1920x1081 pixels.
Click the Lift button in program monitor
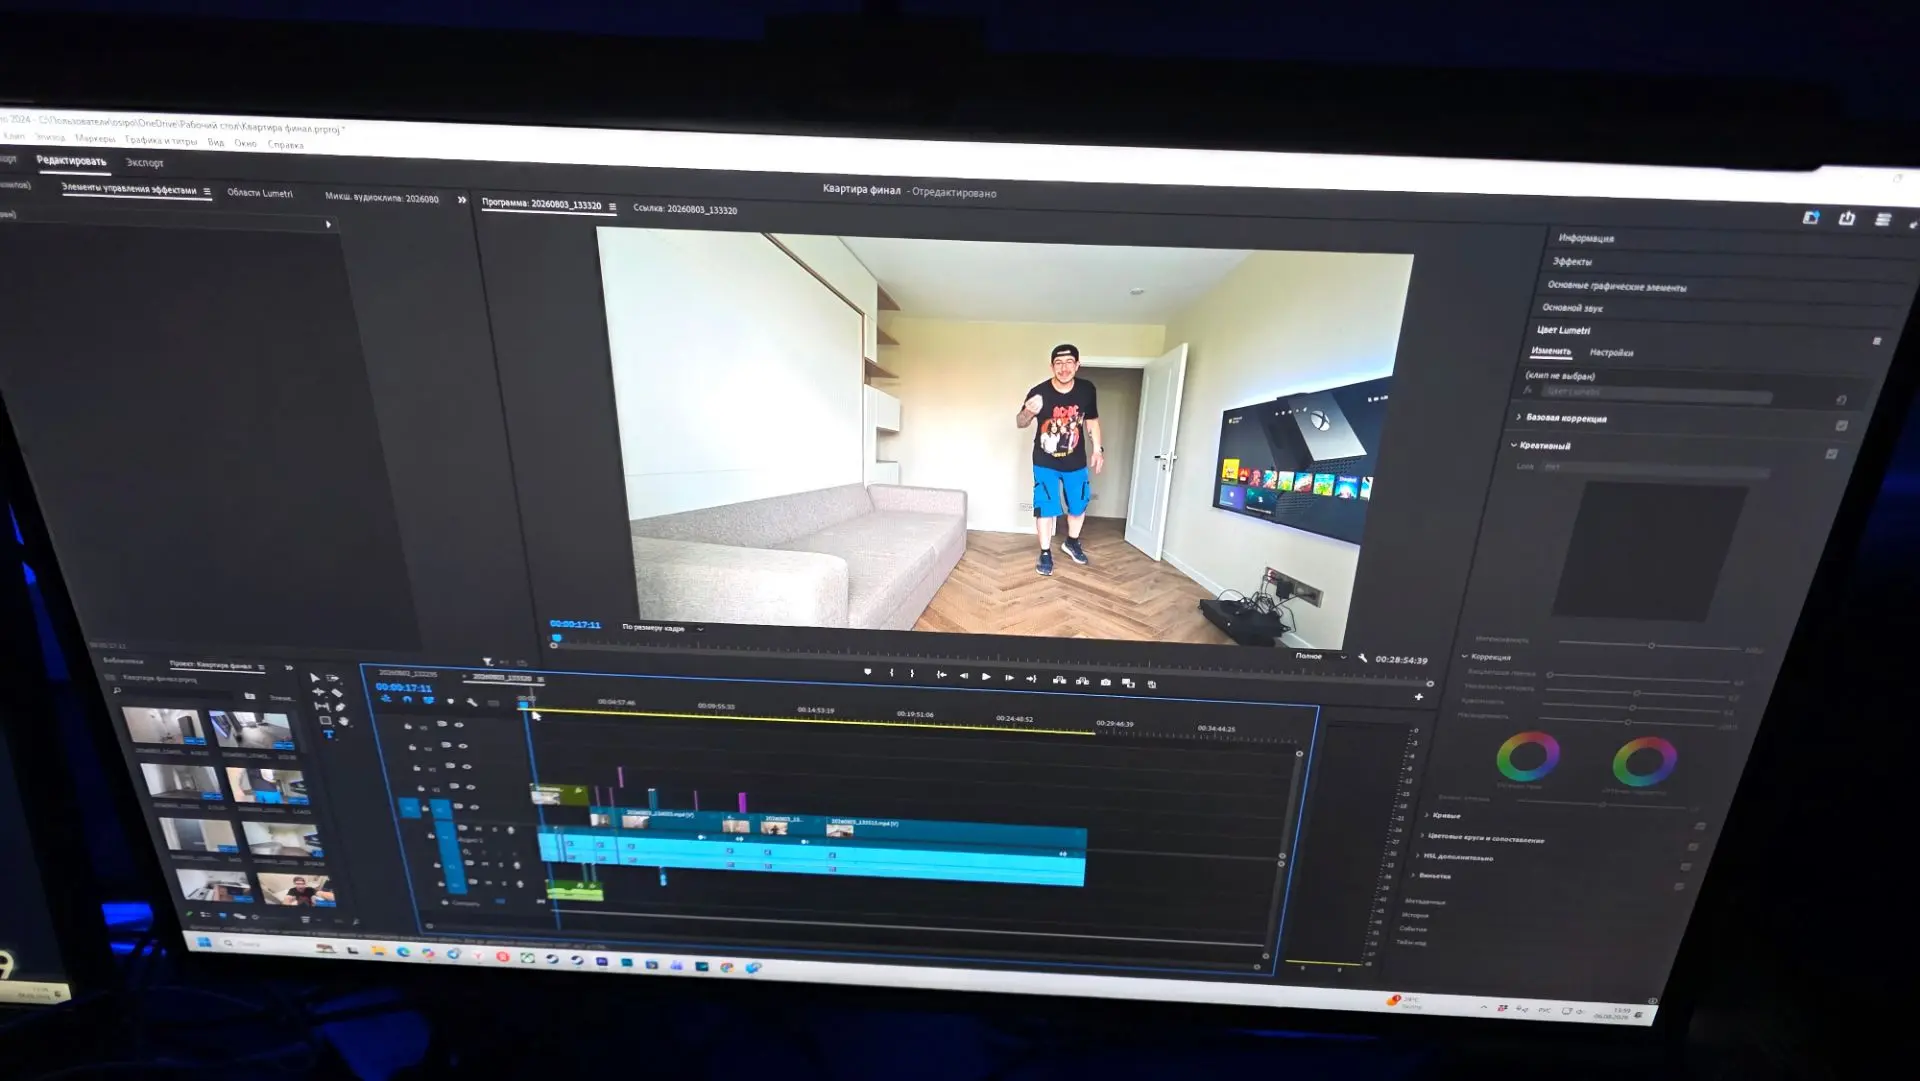pyautogui.click(x=1059, y=680)
